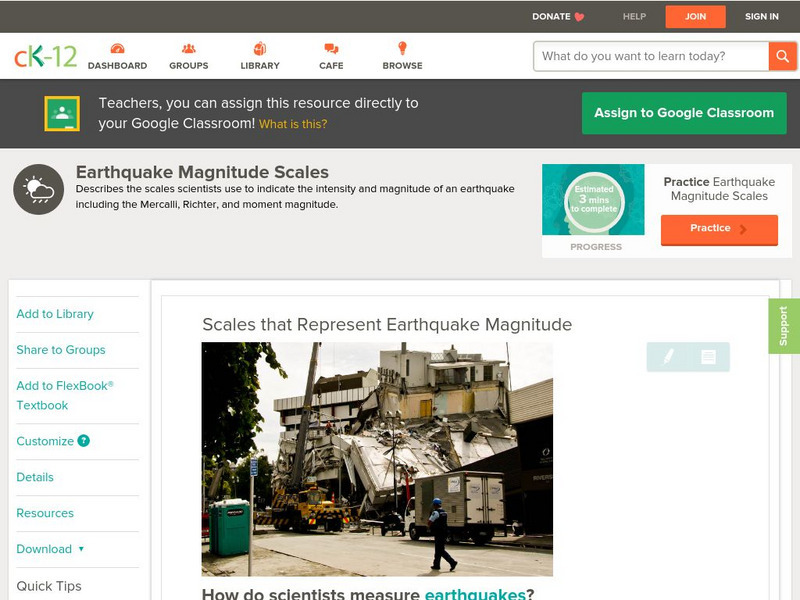Viewport: 800px width, 600px height.
Task: Click the Download link
Action: (x=44, y=549)
